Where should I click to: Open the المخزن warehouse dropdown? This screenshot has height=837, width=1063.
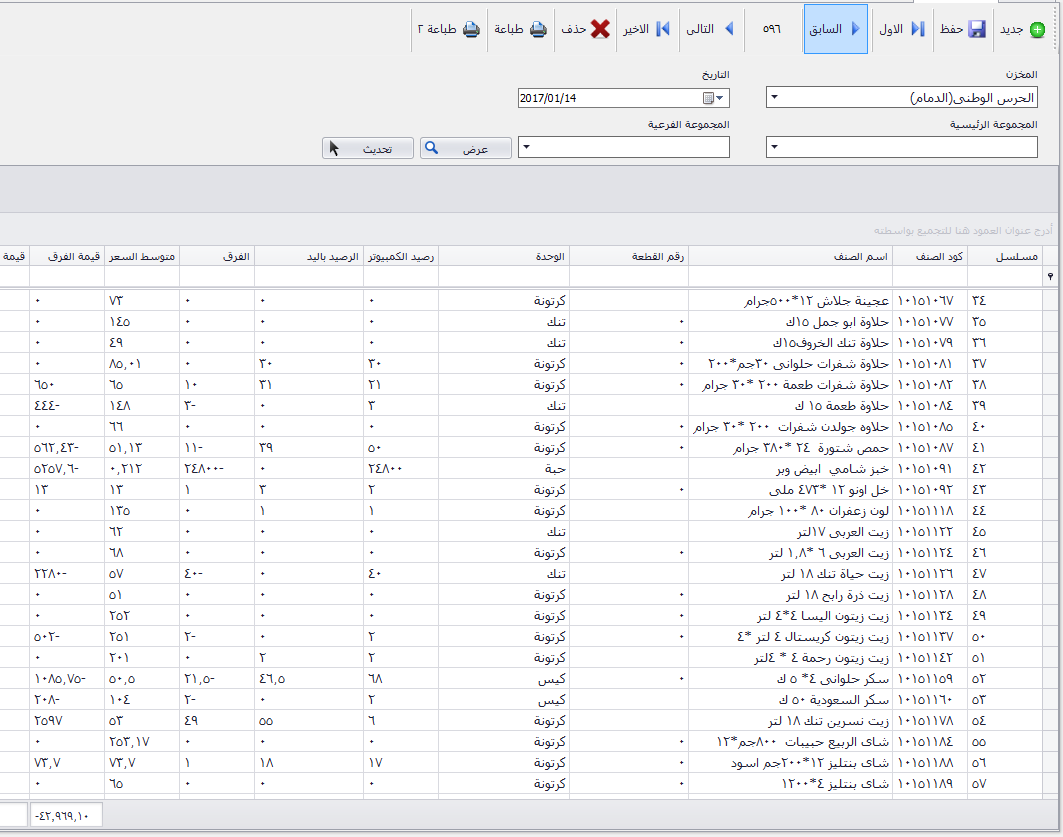(x=776, y=98)
